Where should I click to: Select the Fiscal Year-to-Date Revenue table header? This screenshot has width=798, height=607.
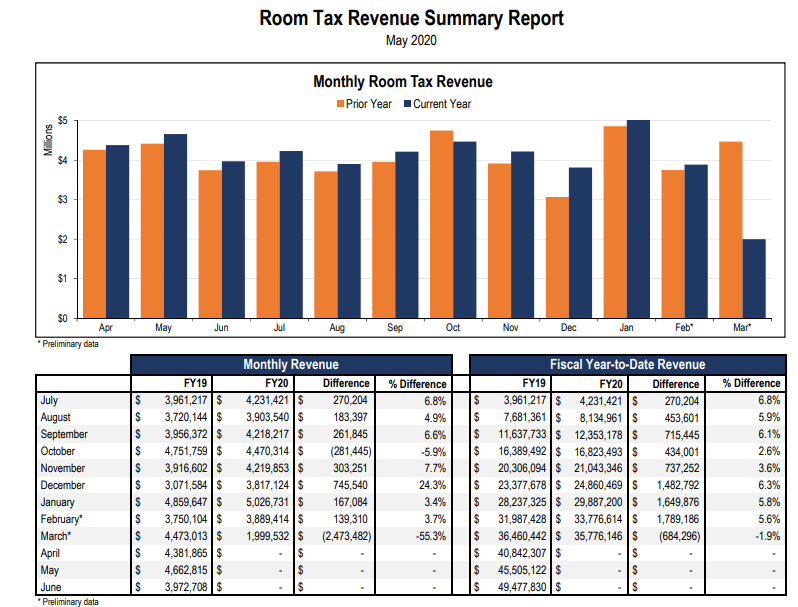point(627,365)
